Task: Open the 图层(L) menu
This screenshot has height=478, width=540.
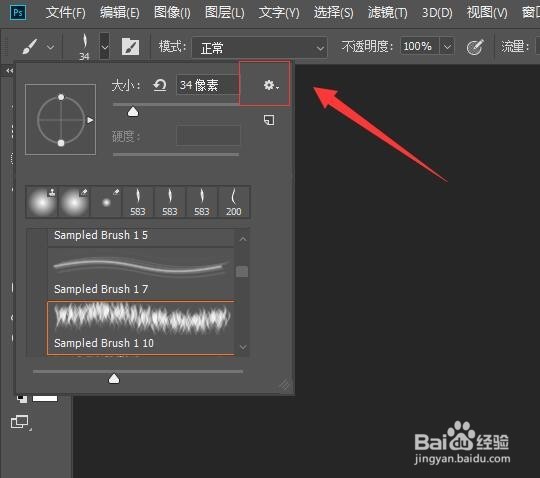Action: point(224,13)
